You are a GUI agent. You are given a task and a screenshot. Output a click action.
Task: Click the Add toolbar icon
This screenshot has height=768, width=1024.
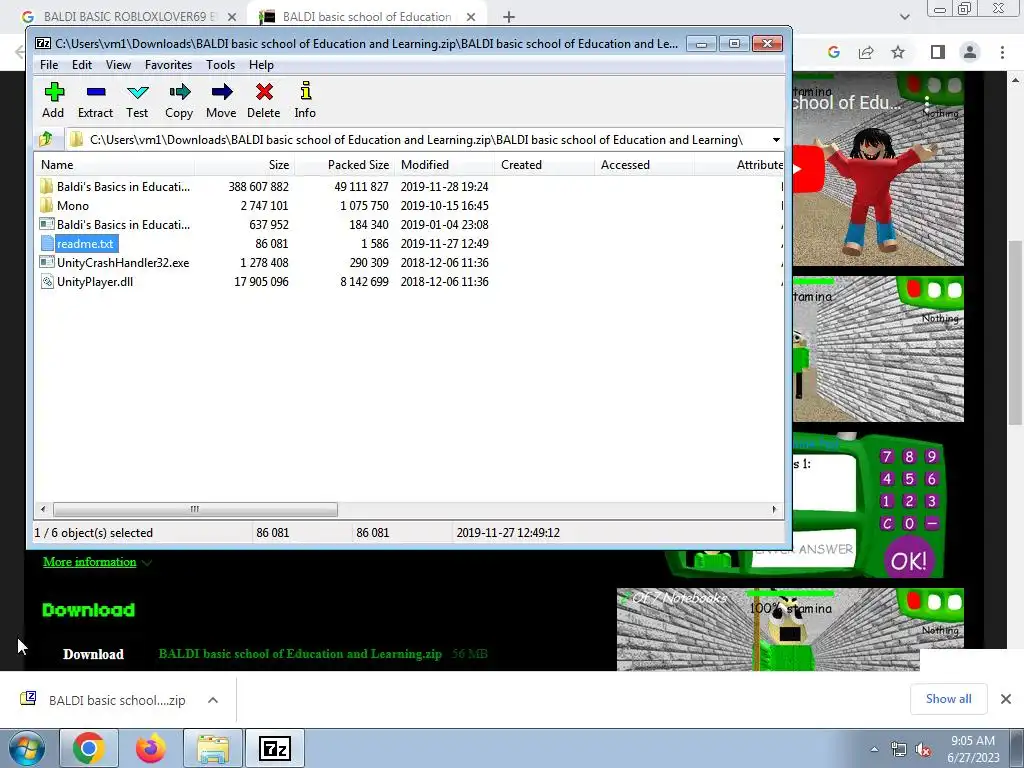(x=54, y=100)
